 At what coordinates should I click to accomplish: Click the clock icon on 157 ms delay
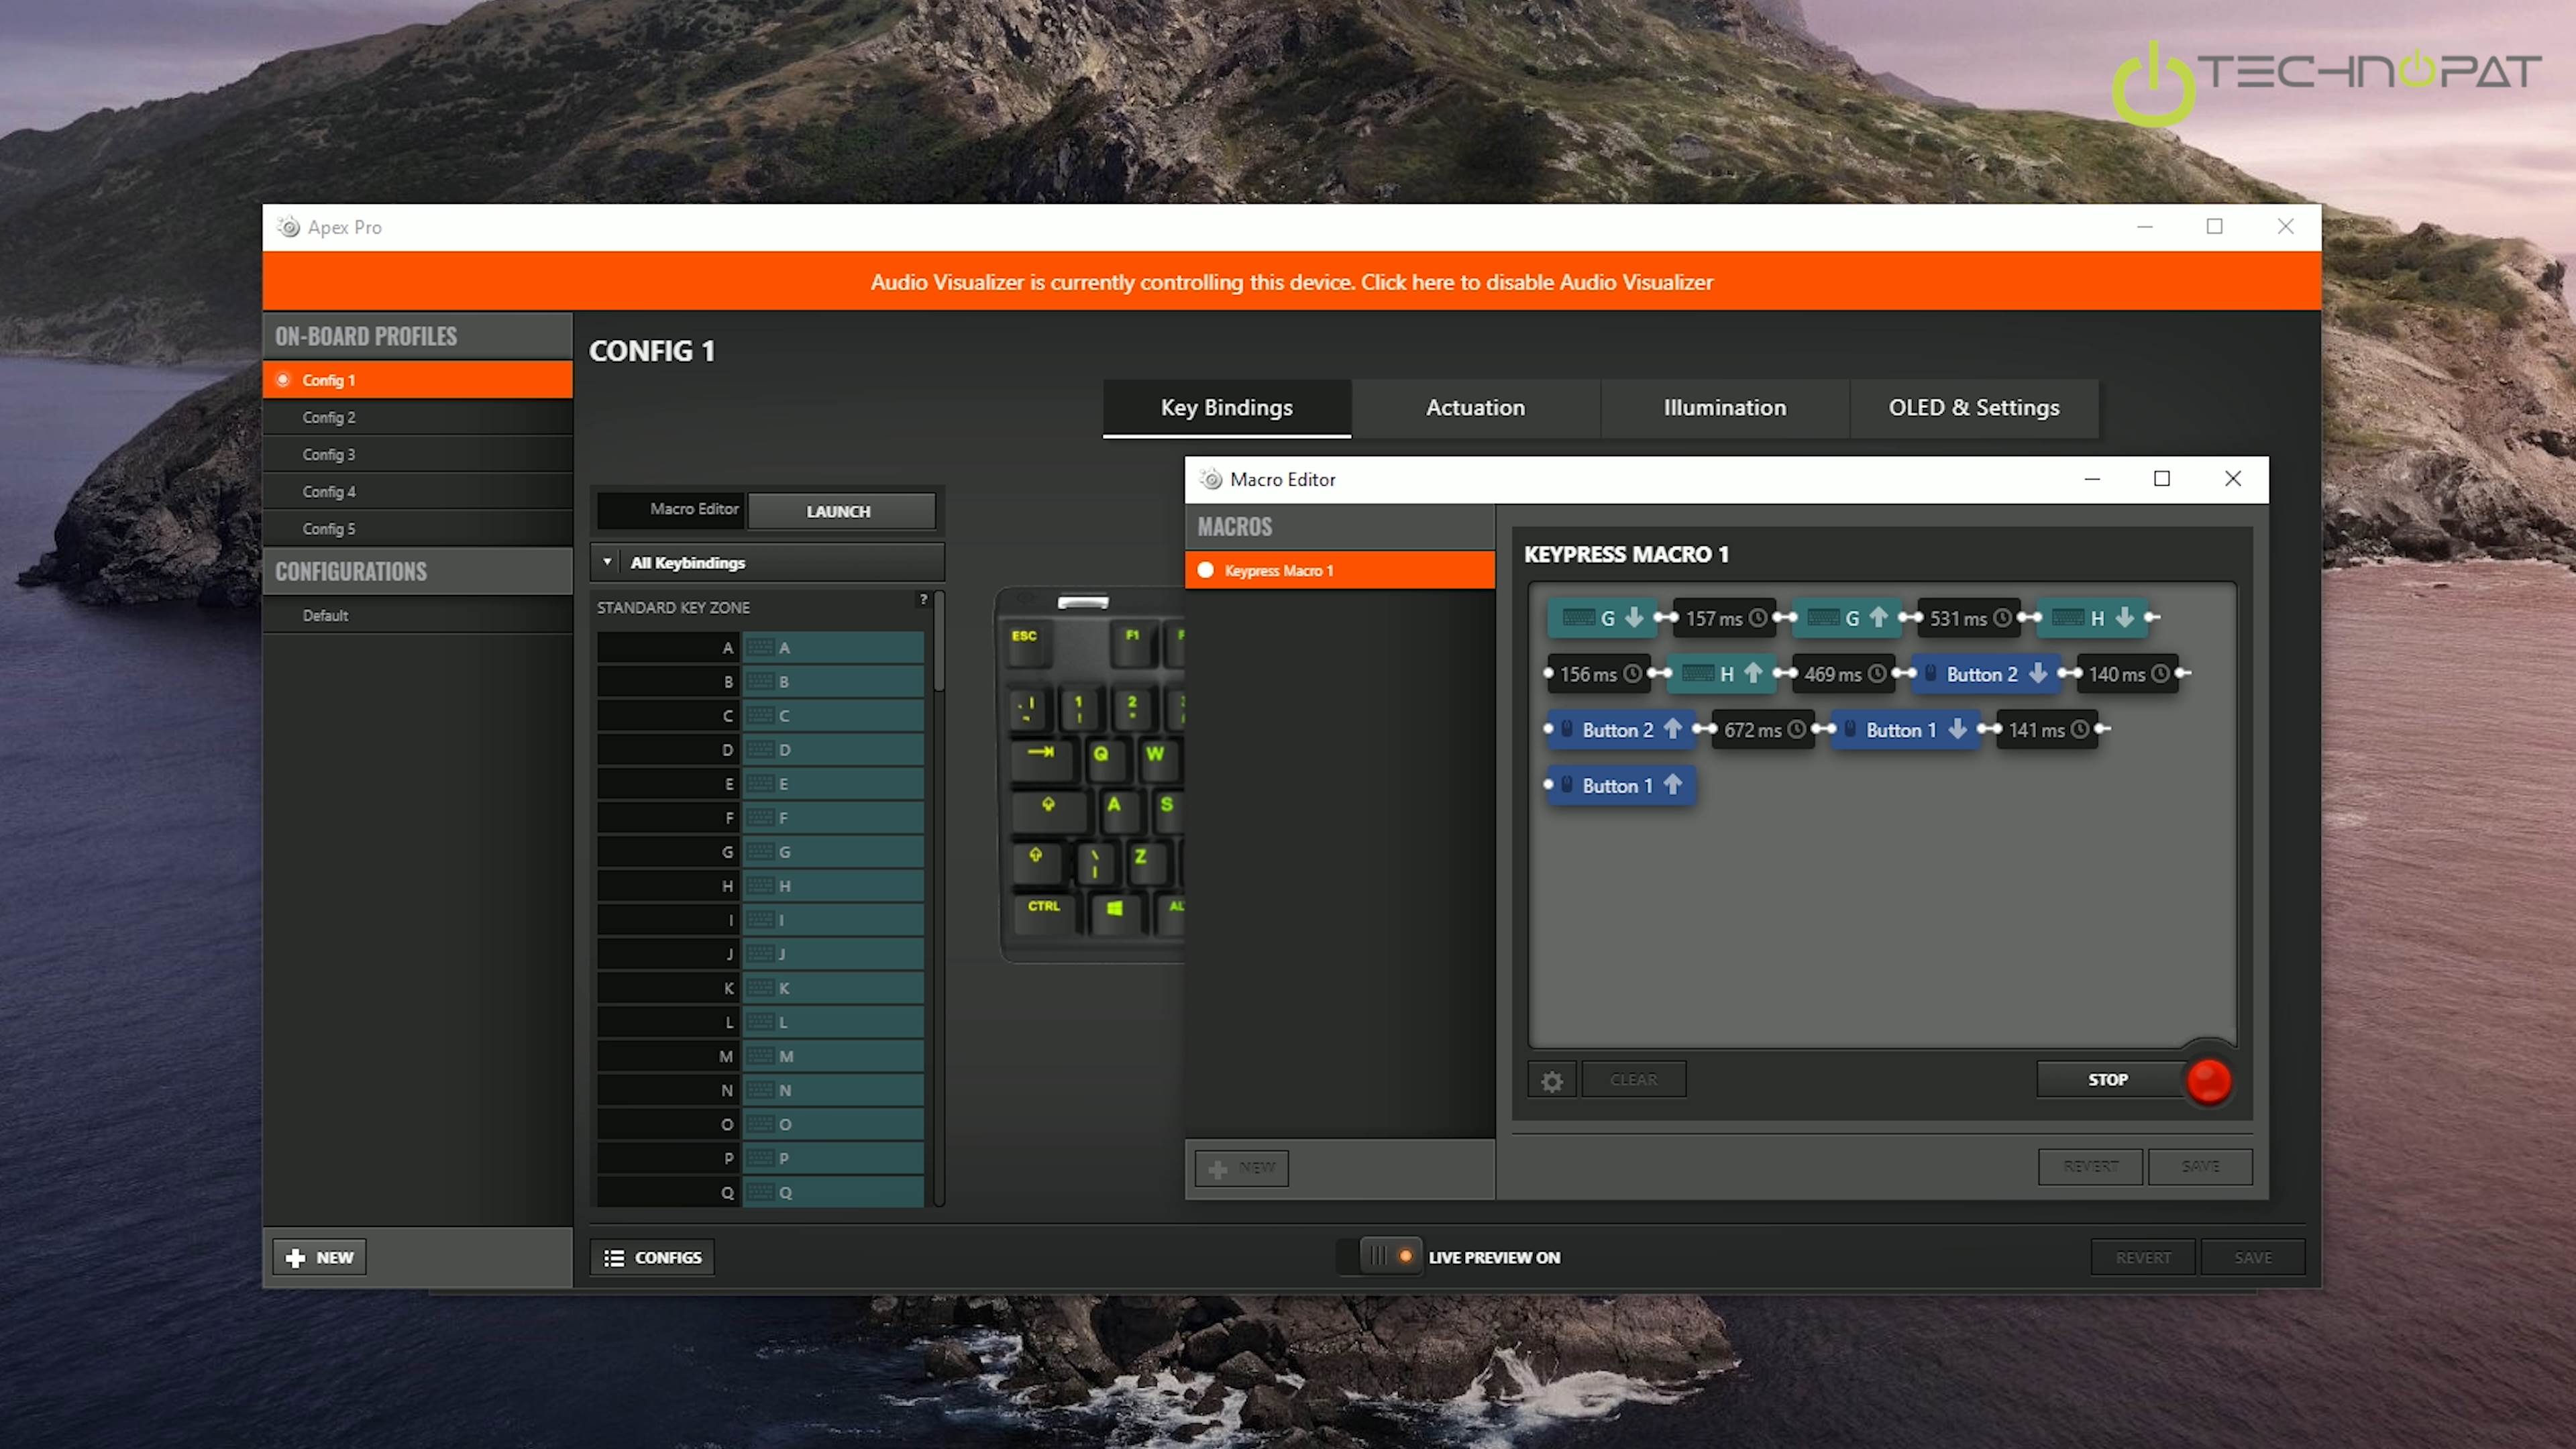tap(1757, 618)
